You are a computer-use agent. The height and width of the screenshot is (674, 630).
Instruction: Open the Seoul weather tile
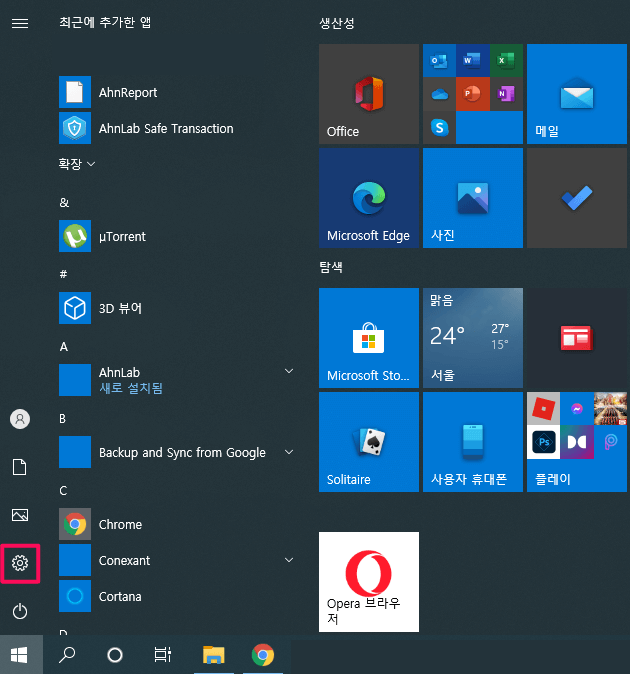(x=473, y=338)
